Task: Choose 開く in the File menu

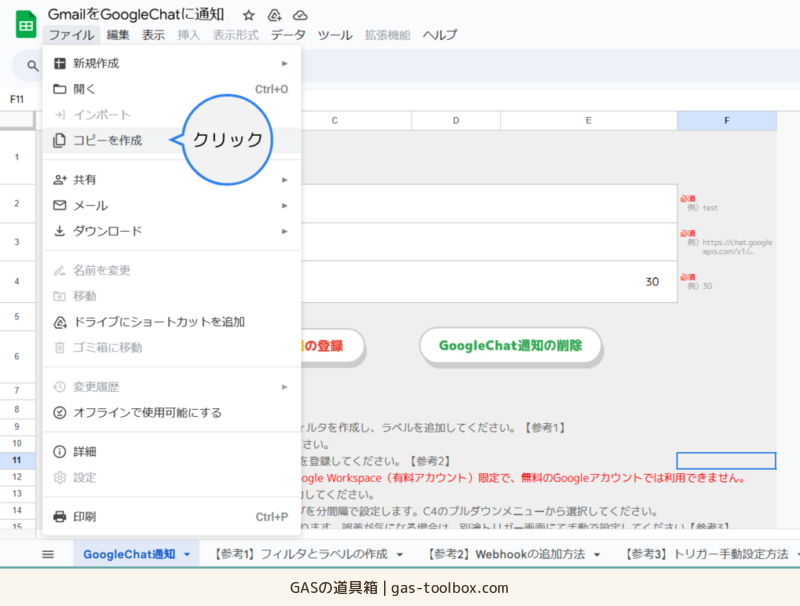Action: (172, 89)
